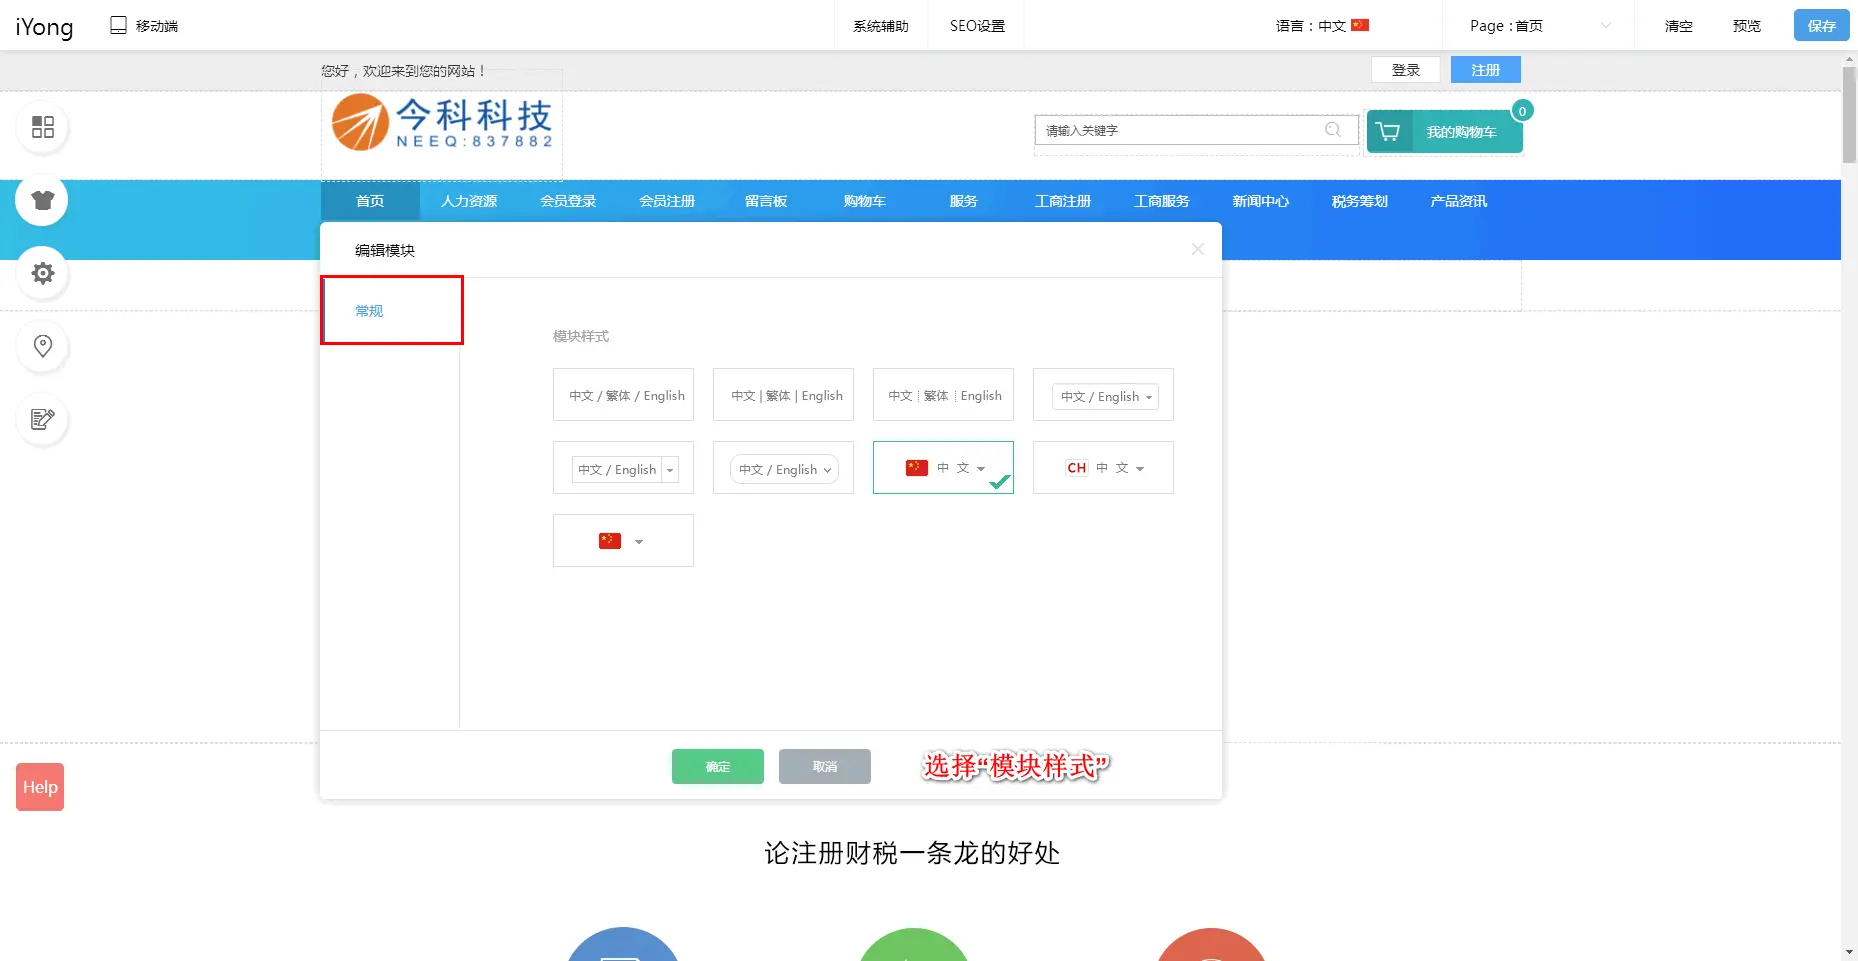This screenshot has width=1858, height=961.
Task: Click the 请输入关键字 search input field
Action: tap(1180, 130)
